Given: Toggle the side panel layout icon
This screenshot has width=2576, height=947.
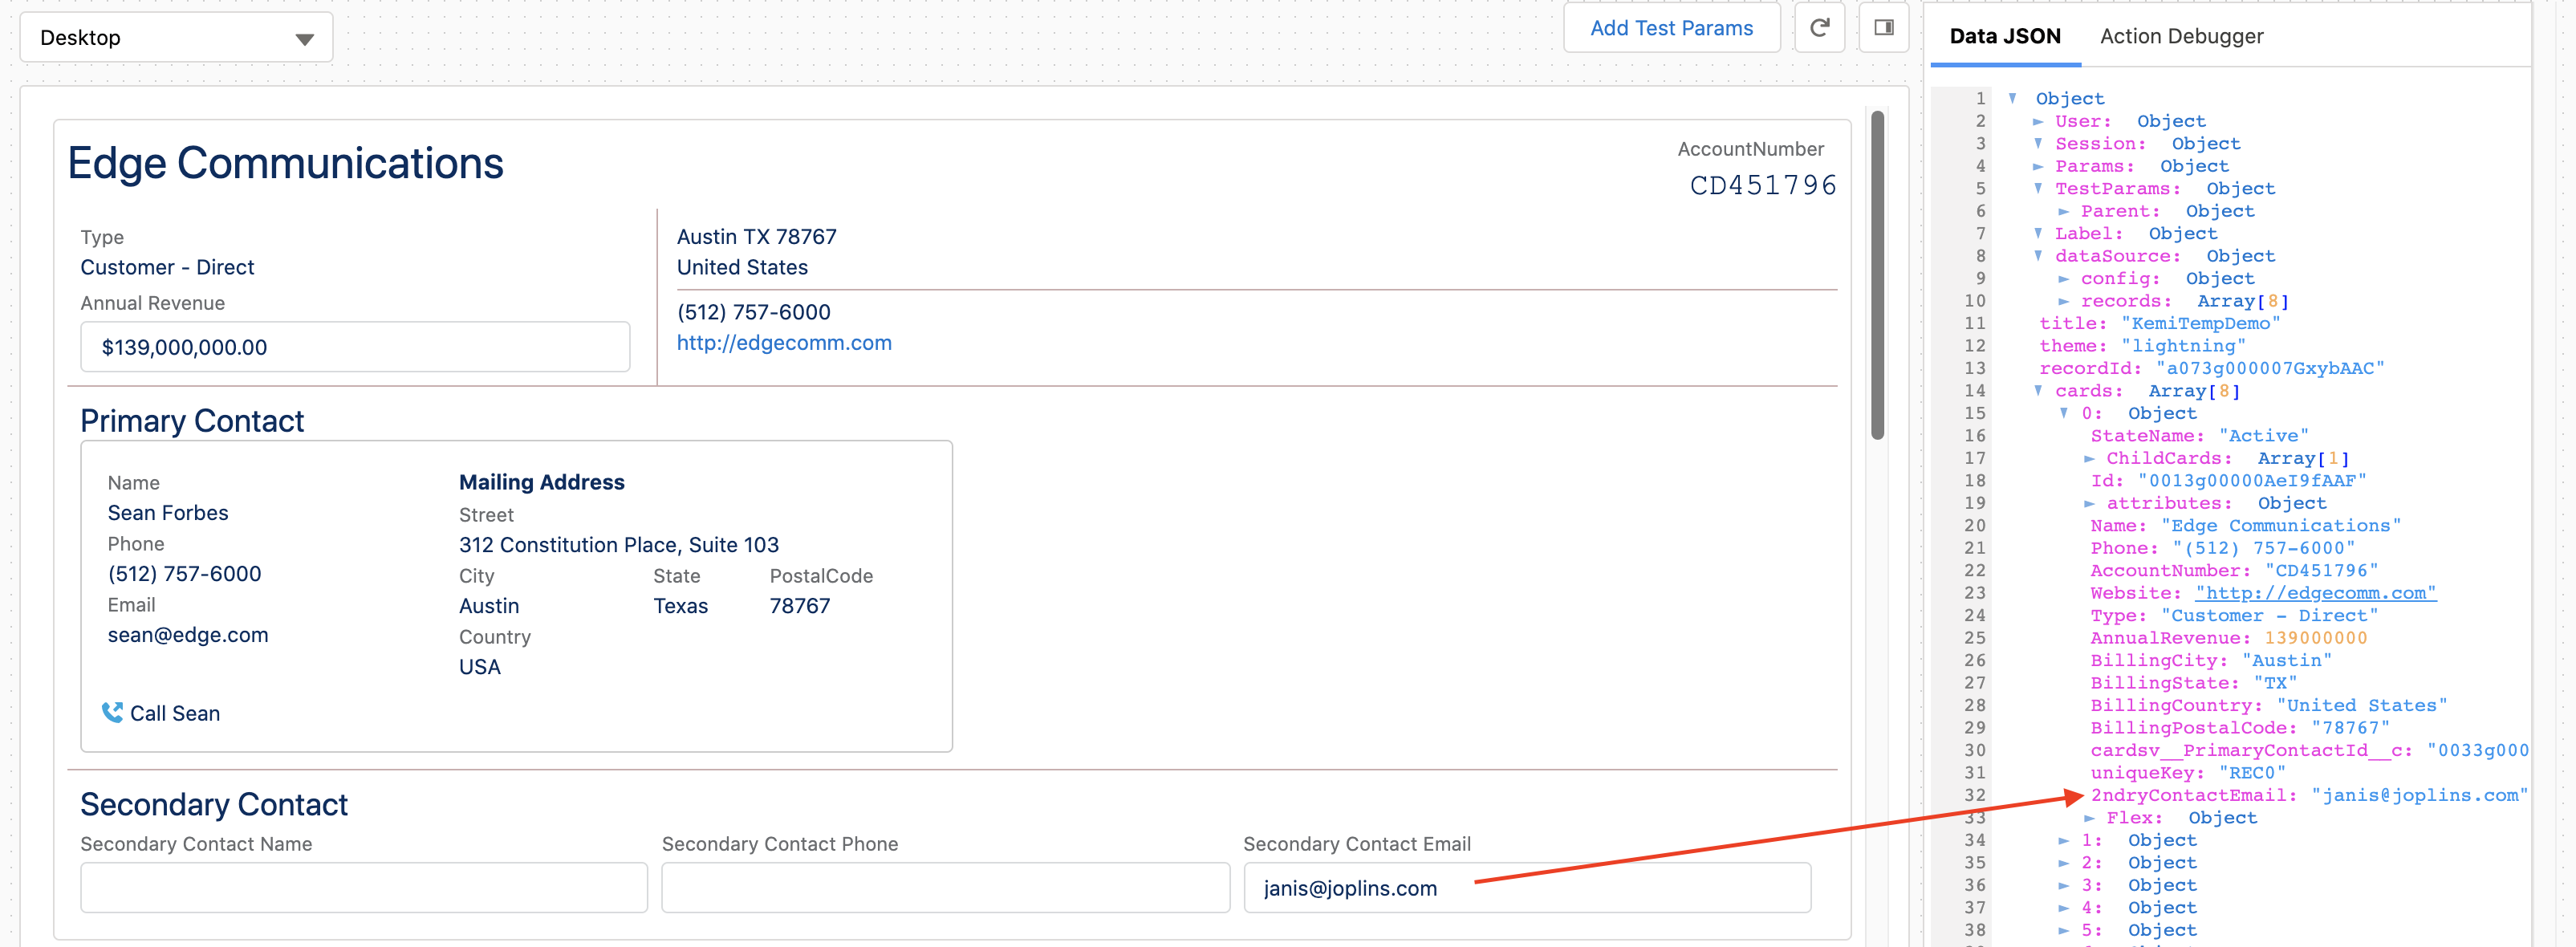Looking at the screenshot, I should point(1883,28).
